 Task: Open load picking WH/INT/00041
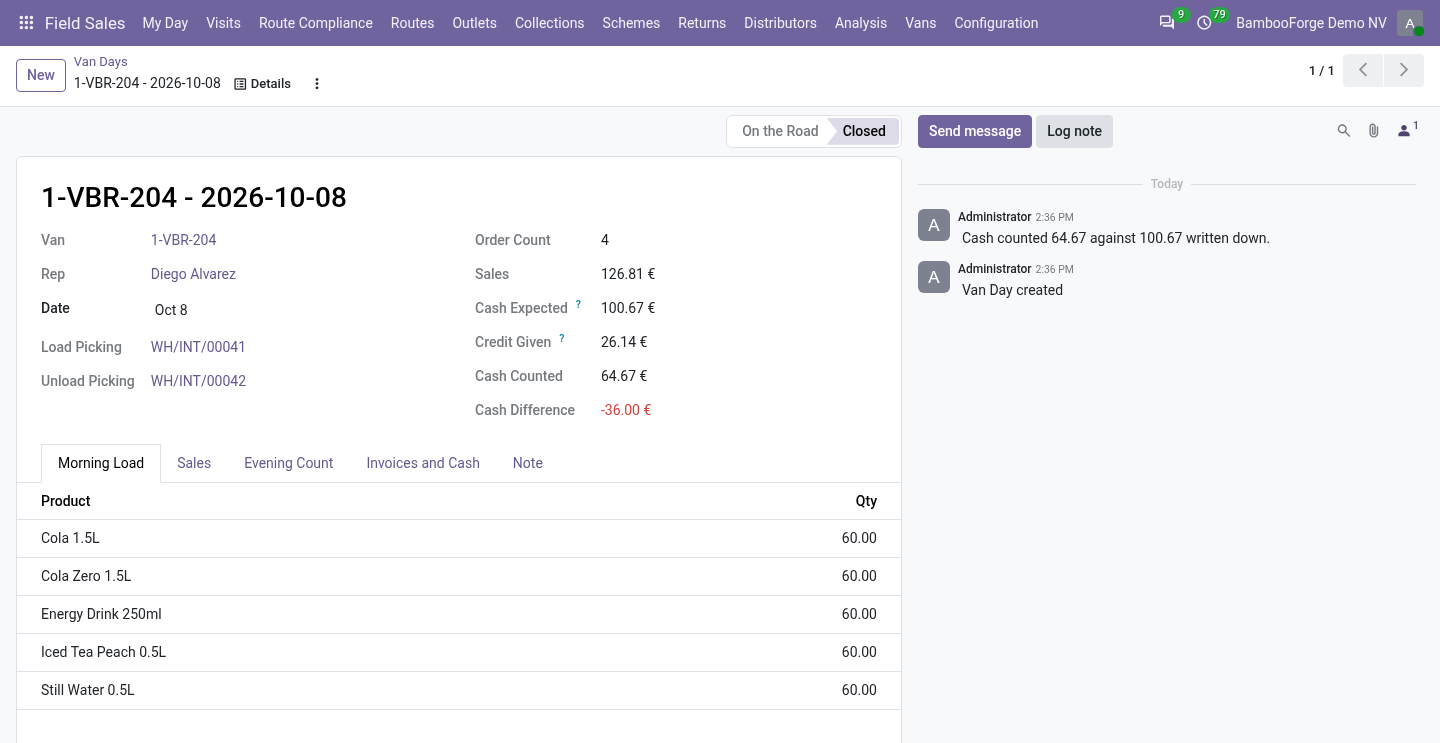pos(198,347)
